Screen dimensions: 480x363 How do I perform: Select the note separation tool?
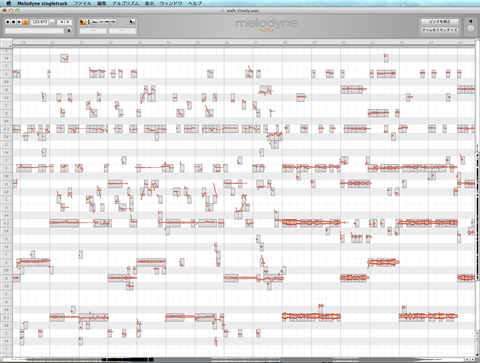[113, 22]
